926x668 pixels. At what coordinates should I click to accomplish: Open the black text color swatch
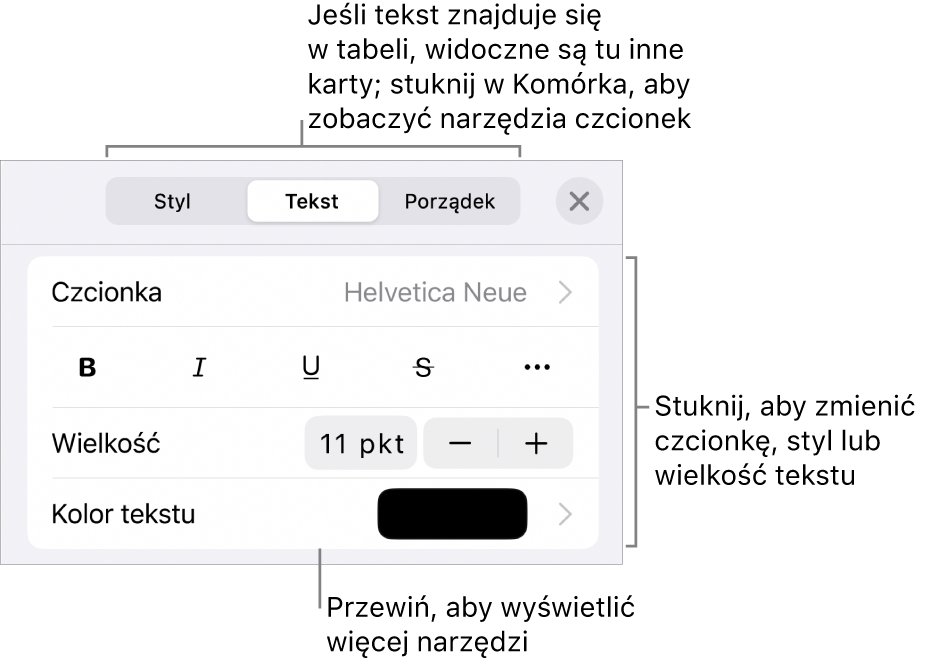pyautogui.click(x=452, y=514)
